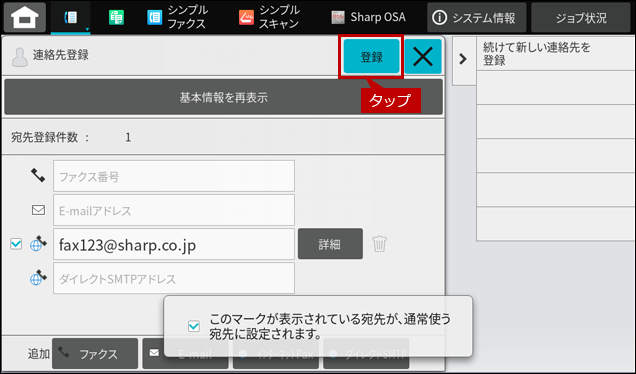The image size is (636, 374).
Task: Click 基本情報を再表示 bar
Action: point(223,97)
